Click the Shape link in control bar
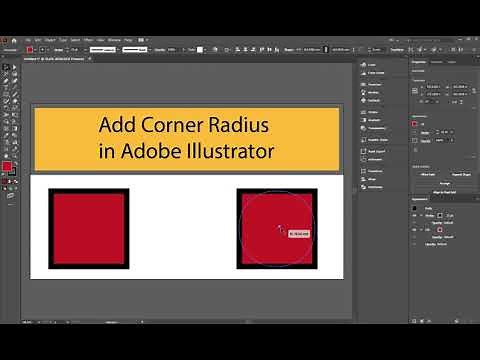 [x=289, y=50]
